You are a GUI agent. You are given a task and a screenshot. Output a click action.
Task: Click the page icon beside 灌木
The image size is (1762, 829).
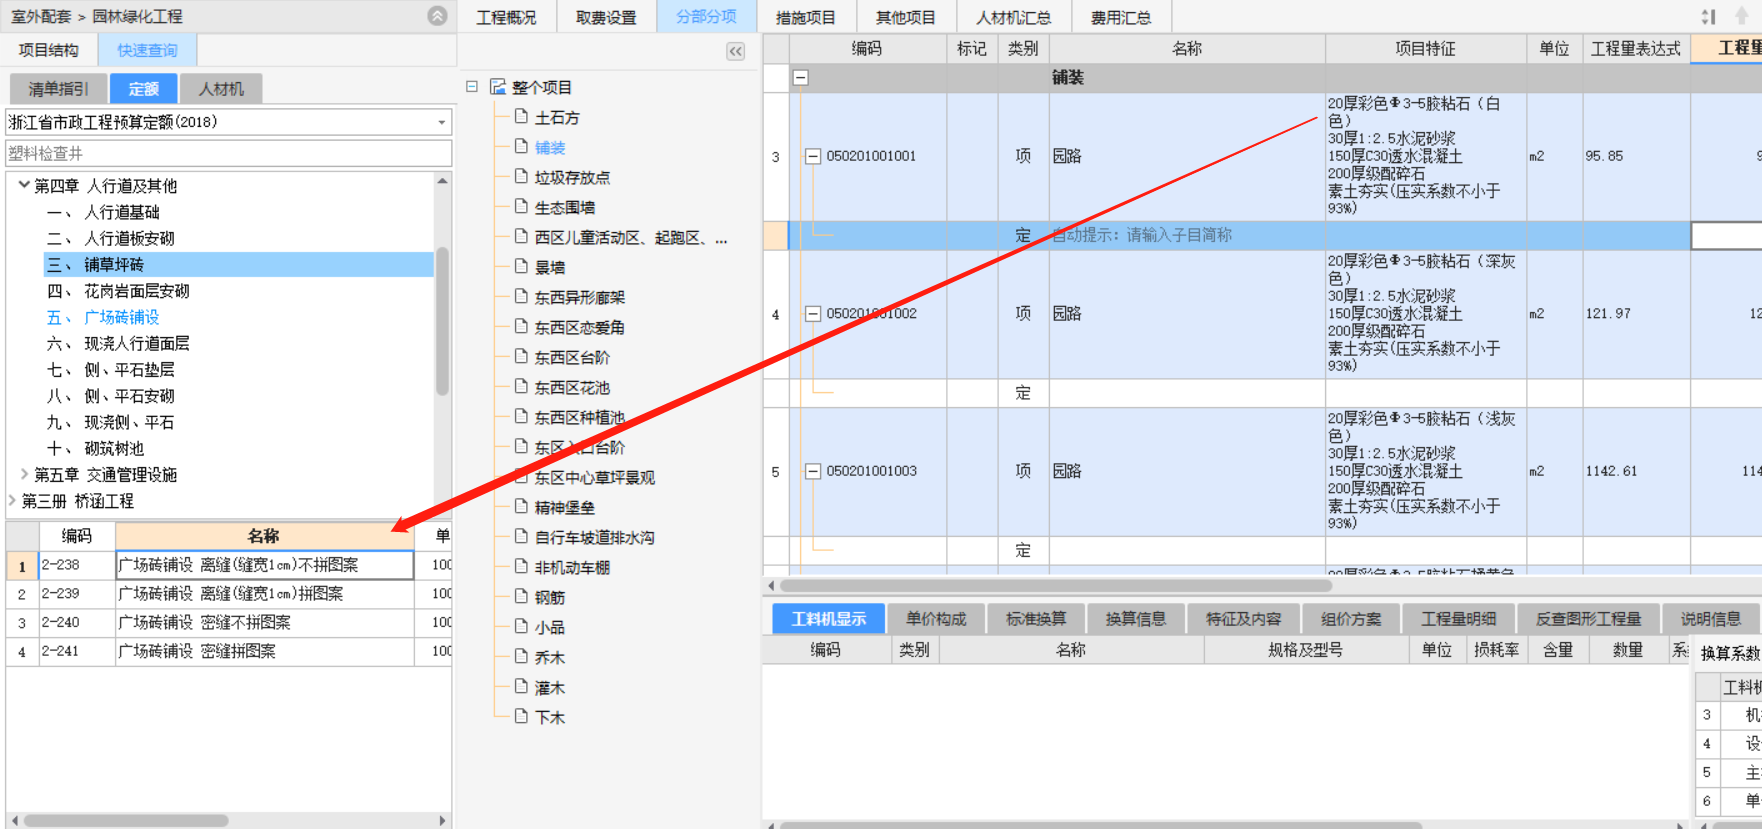click(x=521, y=686)
